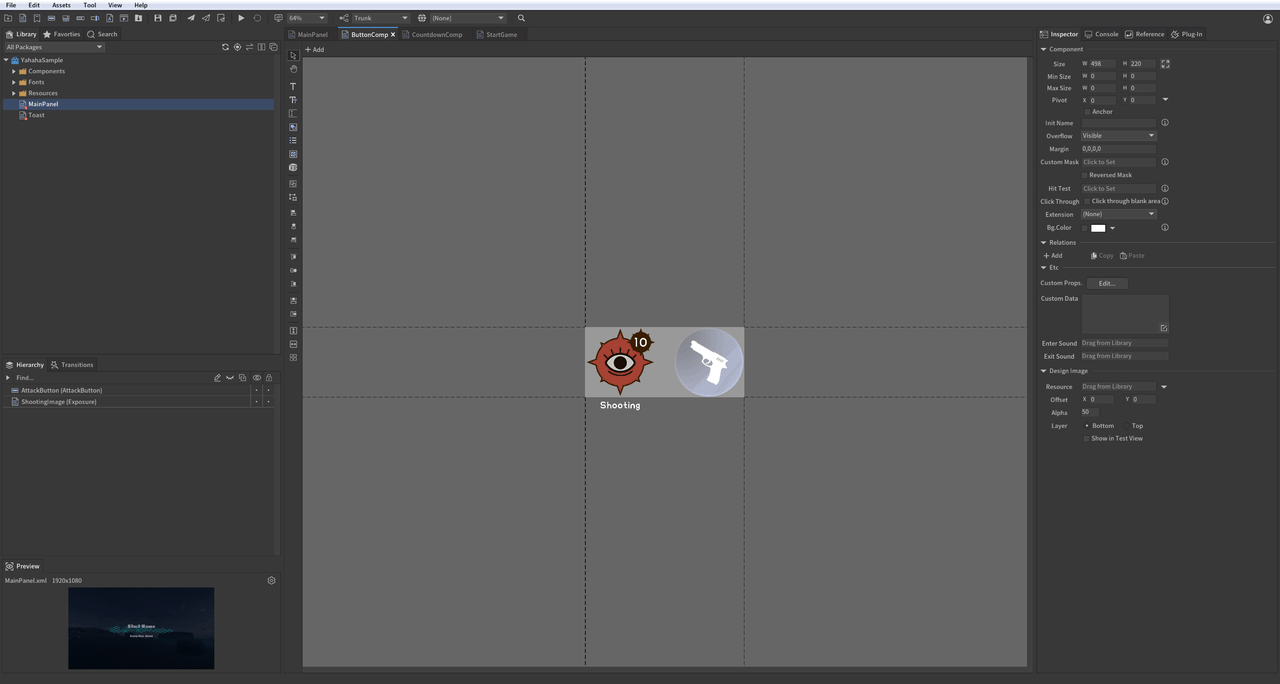The width and height of the screenshot is (1280, 684).
Task: Open the Trunk branch dropdown
Action: pos(380,18)
